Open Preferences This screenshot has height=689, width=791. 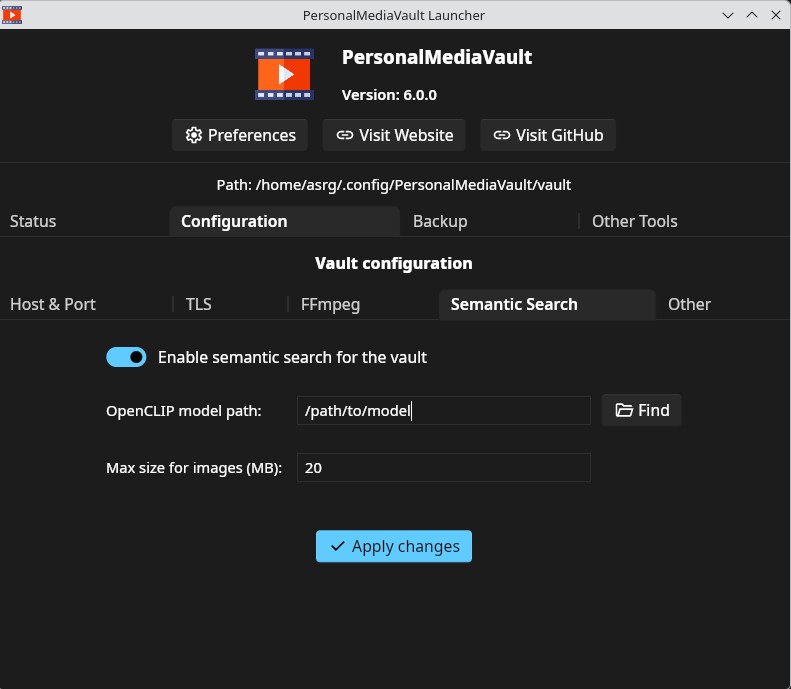[240, 135]
